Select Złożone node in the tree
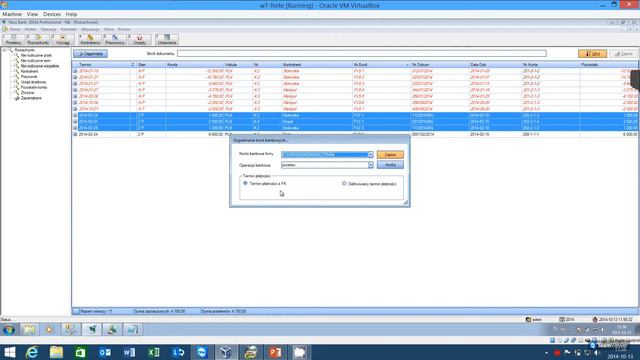 point(27,93)
